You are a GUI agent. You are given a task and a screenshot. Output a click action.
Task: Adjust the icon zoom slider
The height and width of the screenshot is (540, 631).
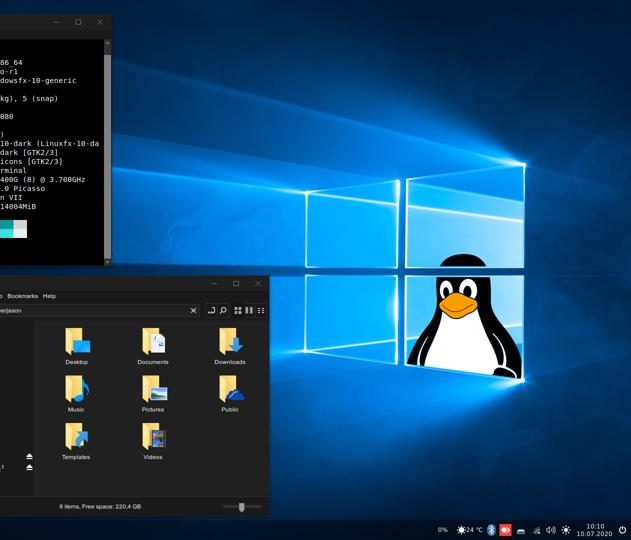241,507
